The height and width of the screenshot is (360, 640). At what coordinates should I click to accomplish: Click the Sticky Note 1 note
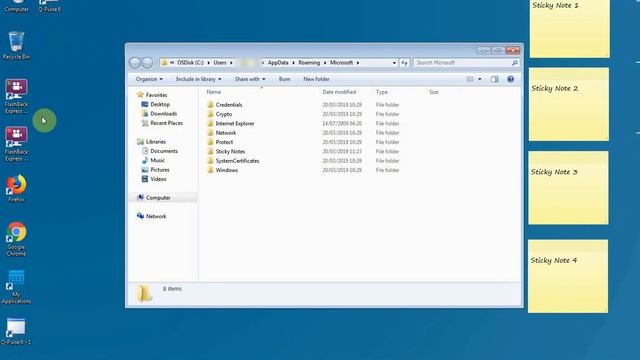(570, 28)
